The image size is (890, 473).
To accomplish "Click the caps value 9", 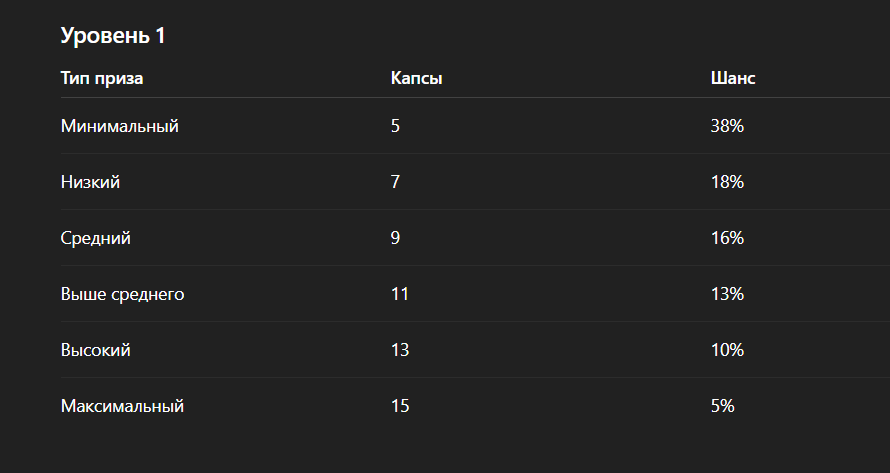I will point(396,238).
